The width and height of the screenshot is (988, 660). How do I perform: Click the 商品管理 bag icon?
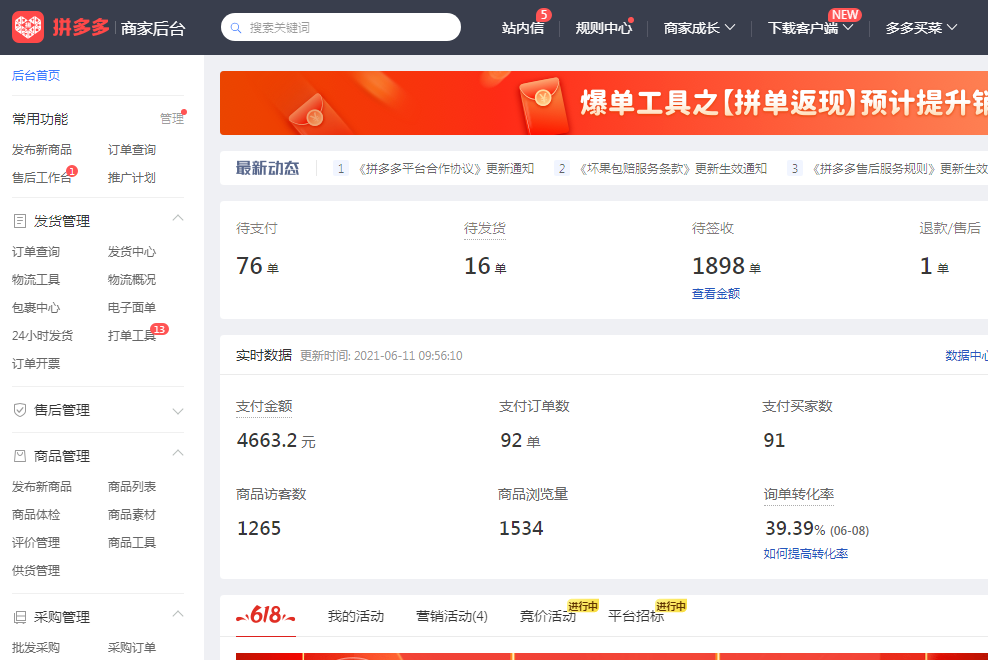click(x=20, y=456)
